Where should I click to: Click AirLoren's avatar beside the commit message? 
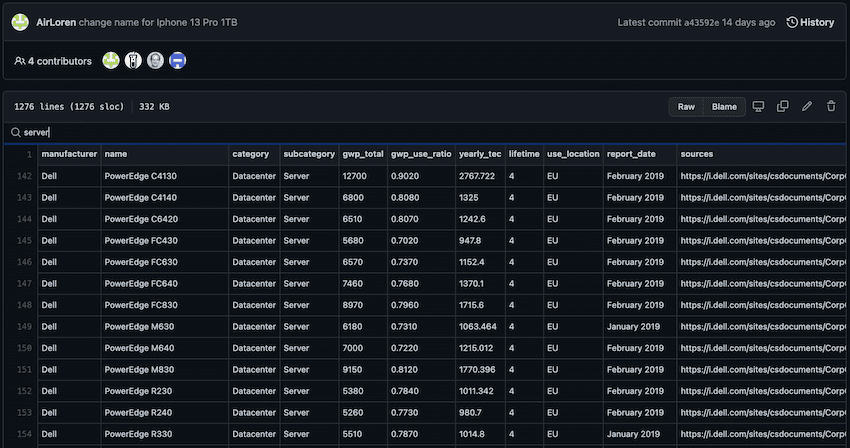[20, 22]
